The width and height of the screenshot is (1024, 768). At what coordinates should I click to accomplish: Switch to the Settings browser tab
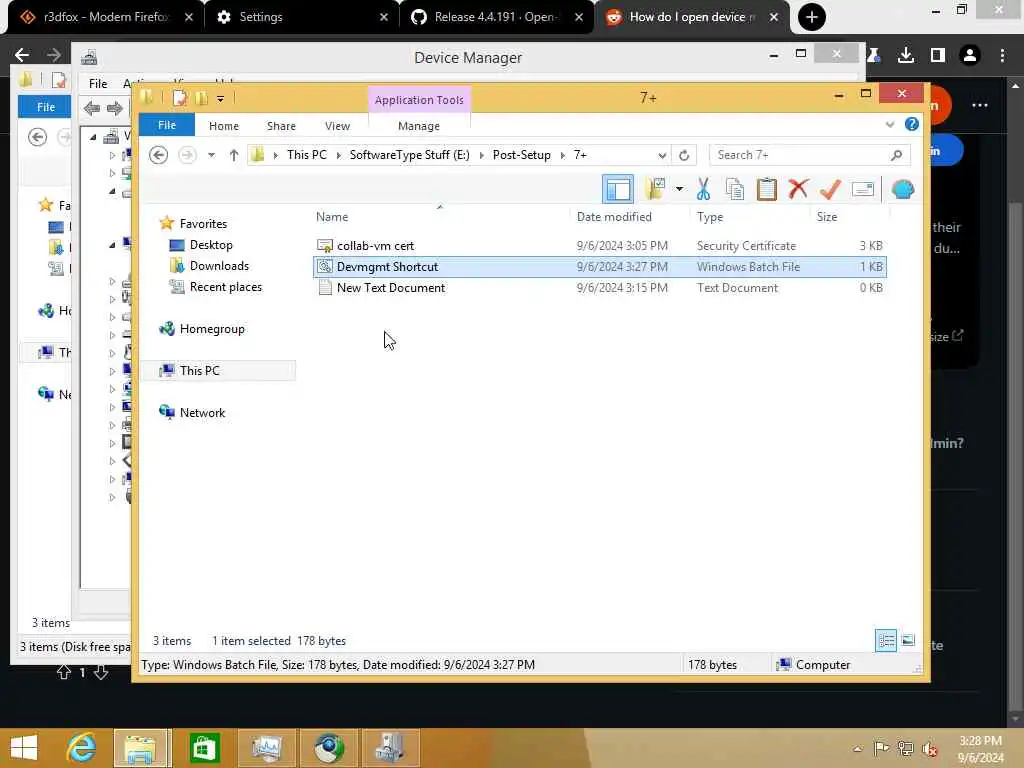(300, 17)
